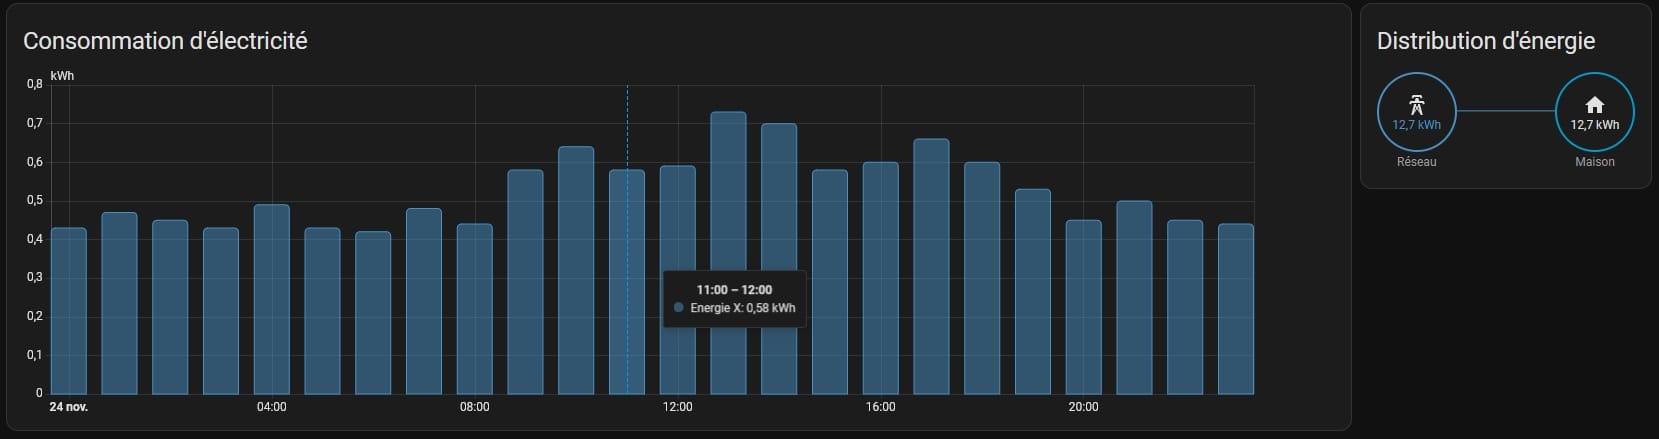1659x439 pixels.
Task: Click the Distribution d'énergie card title
Action: [x=1485, y=41]
